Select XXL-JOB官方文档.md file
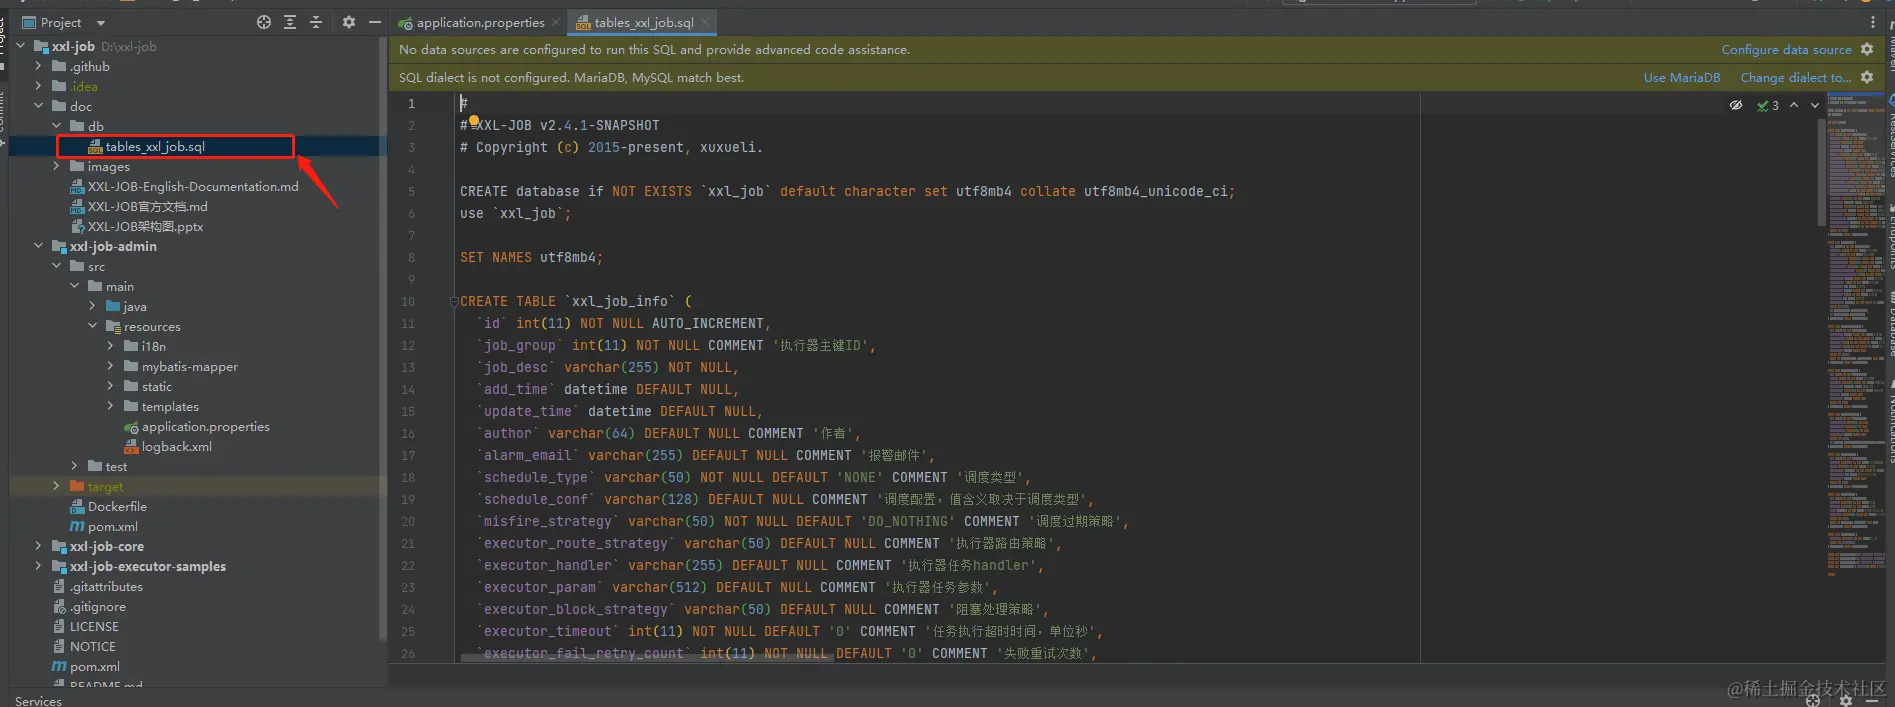Viewport: 1895px width, 707px height. point(147,206)
